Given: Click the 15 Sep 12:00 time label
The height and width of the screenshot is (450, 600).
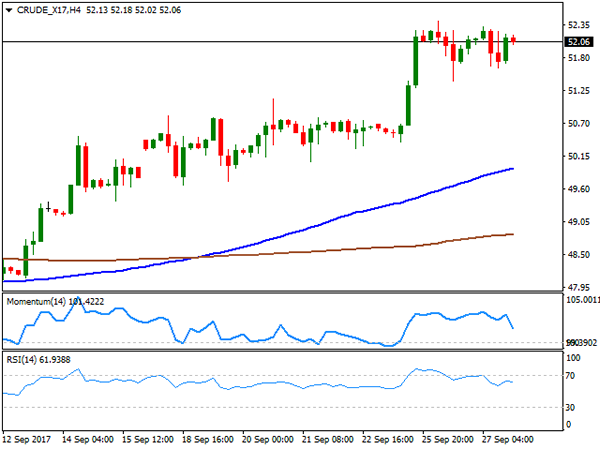Looking at the screenshot, I should point(148,440).
